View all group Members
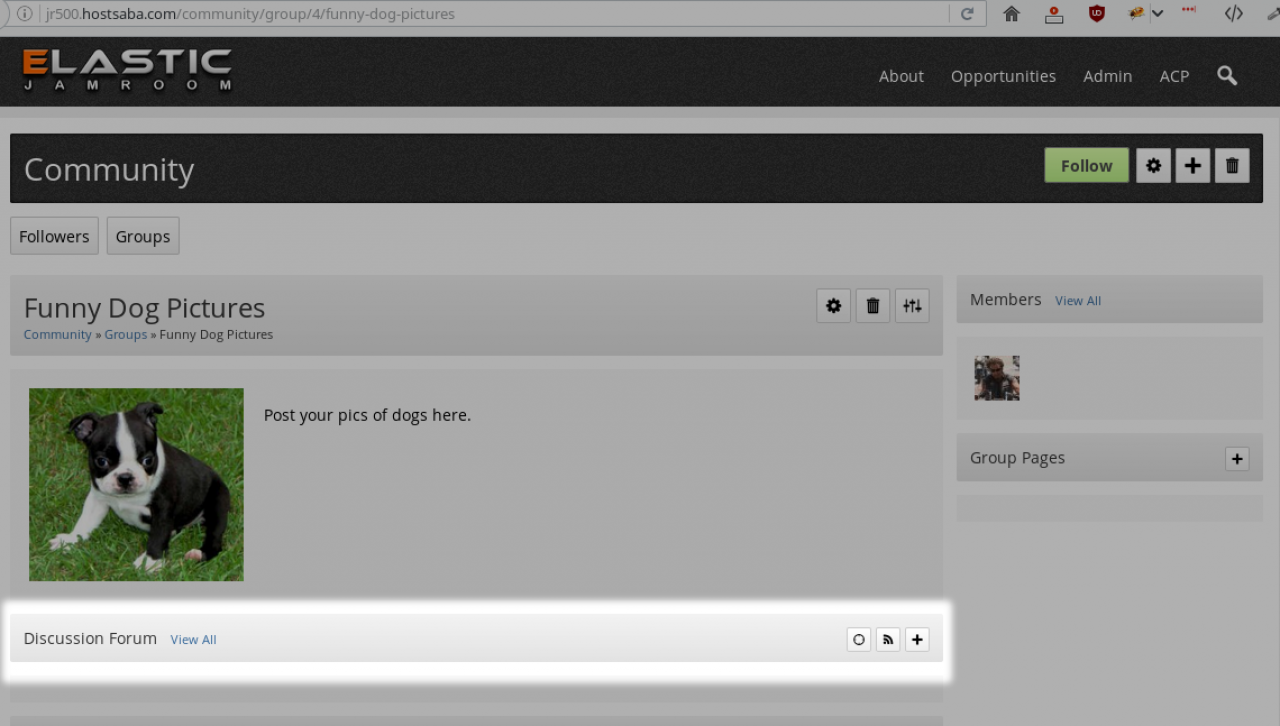 [x=1078, y=300]
